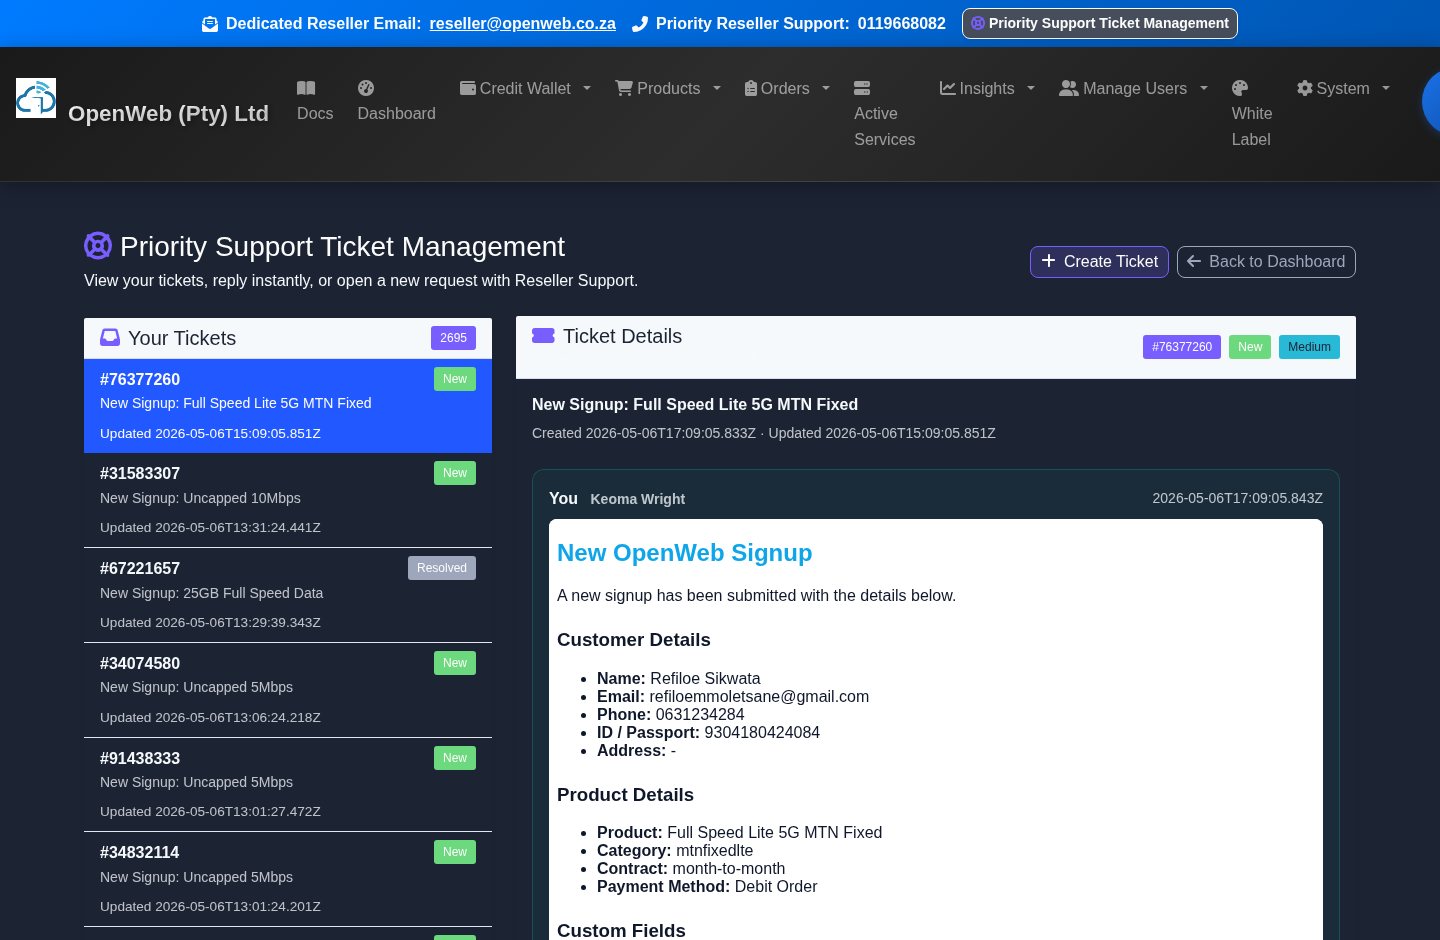
Task: Click the message timestamp 2026-05-06T17:09:05.843Z
Action: tap(1237, 498)
